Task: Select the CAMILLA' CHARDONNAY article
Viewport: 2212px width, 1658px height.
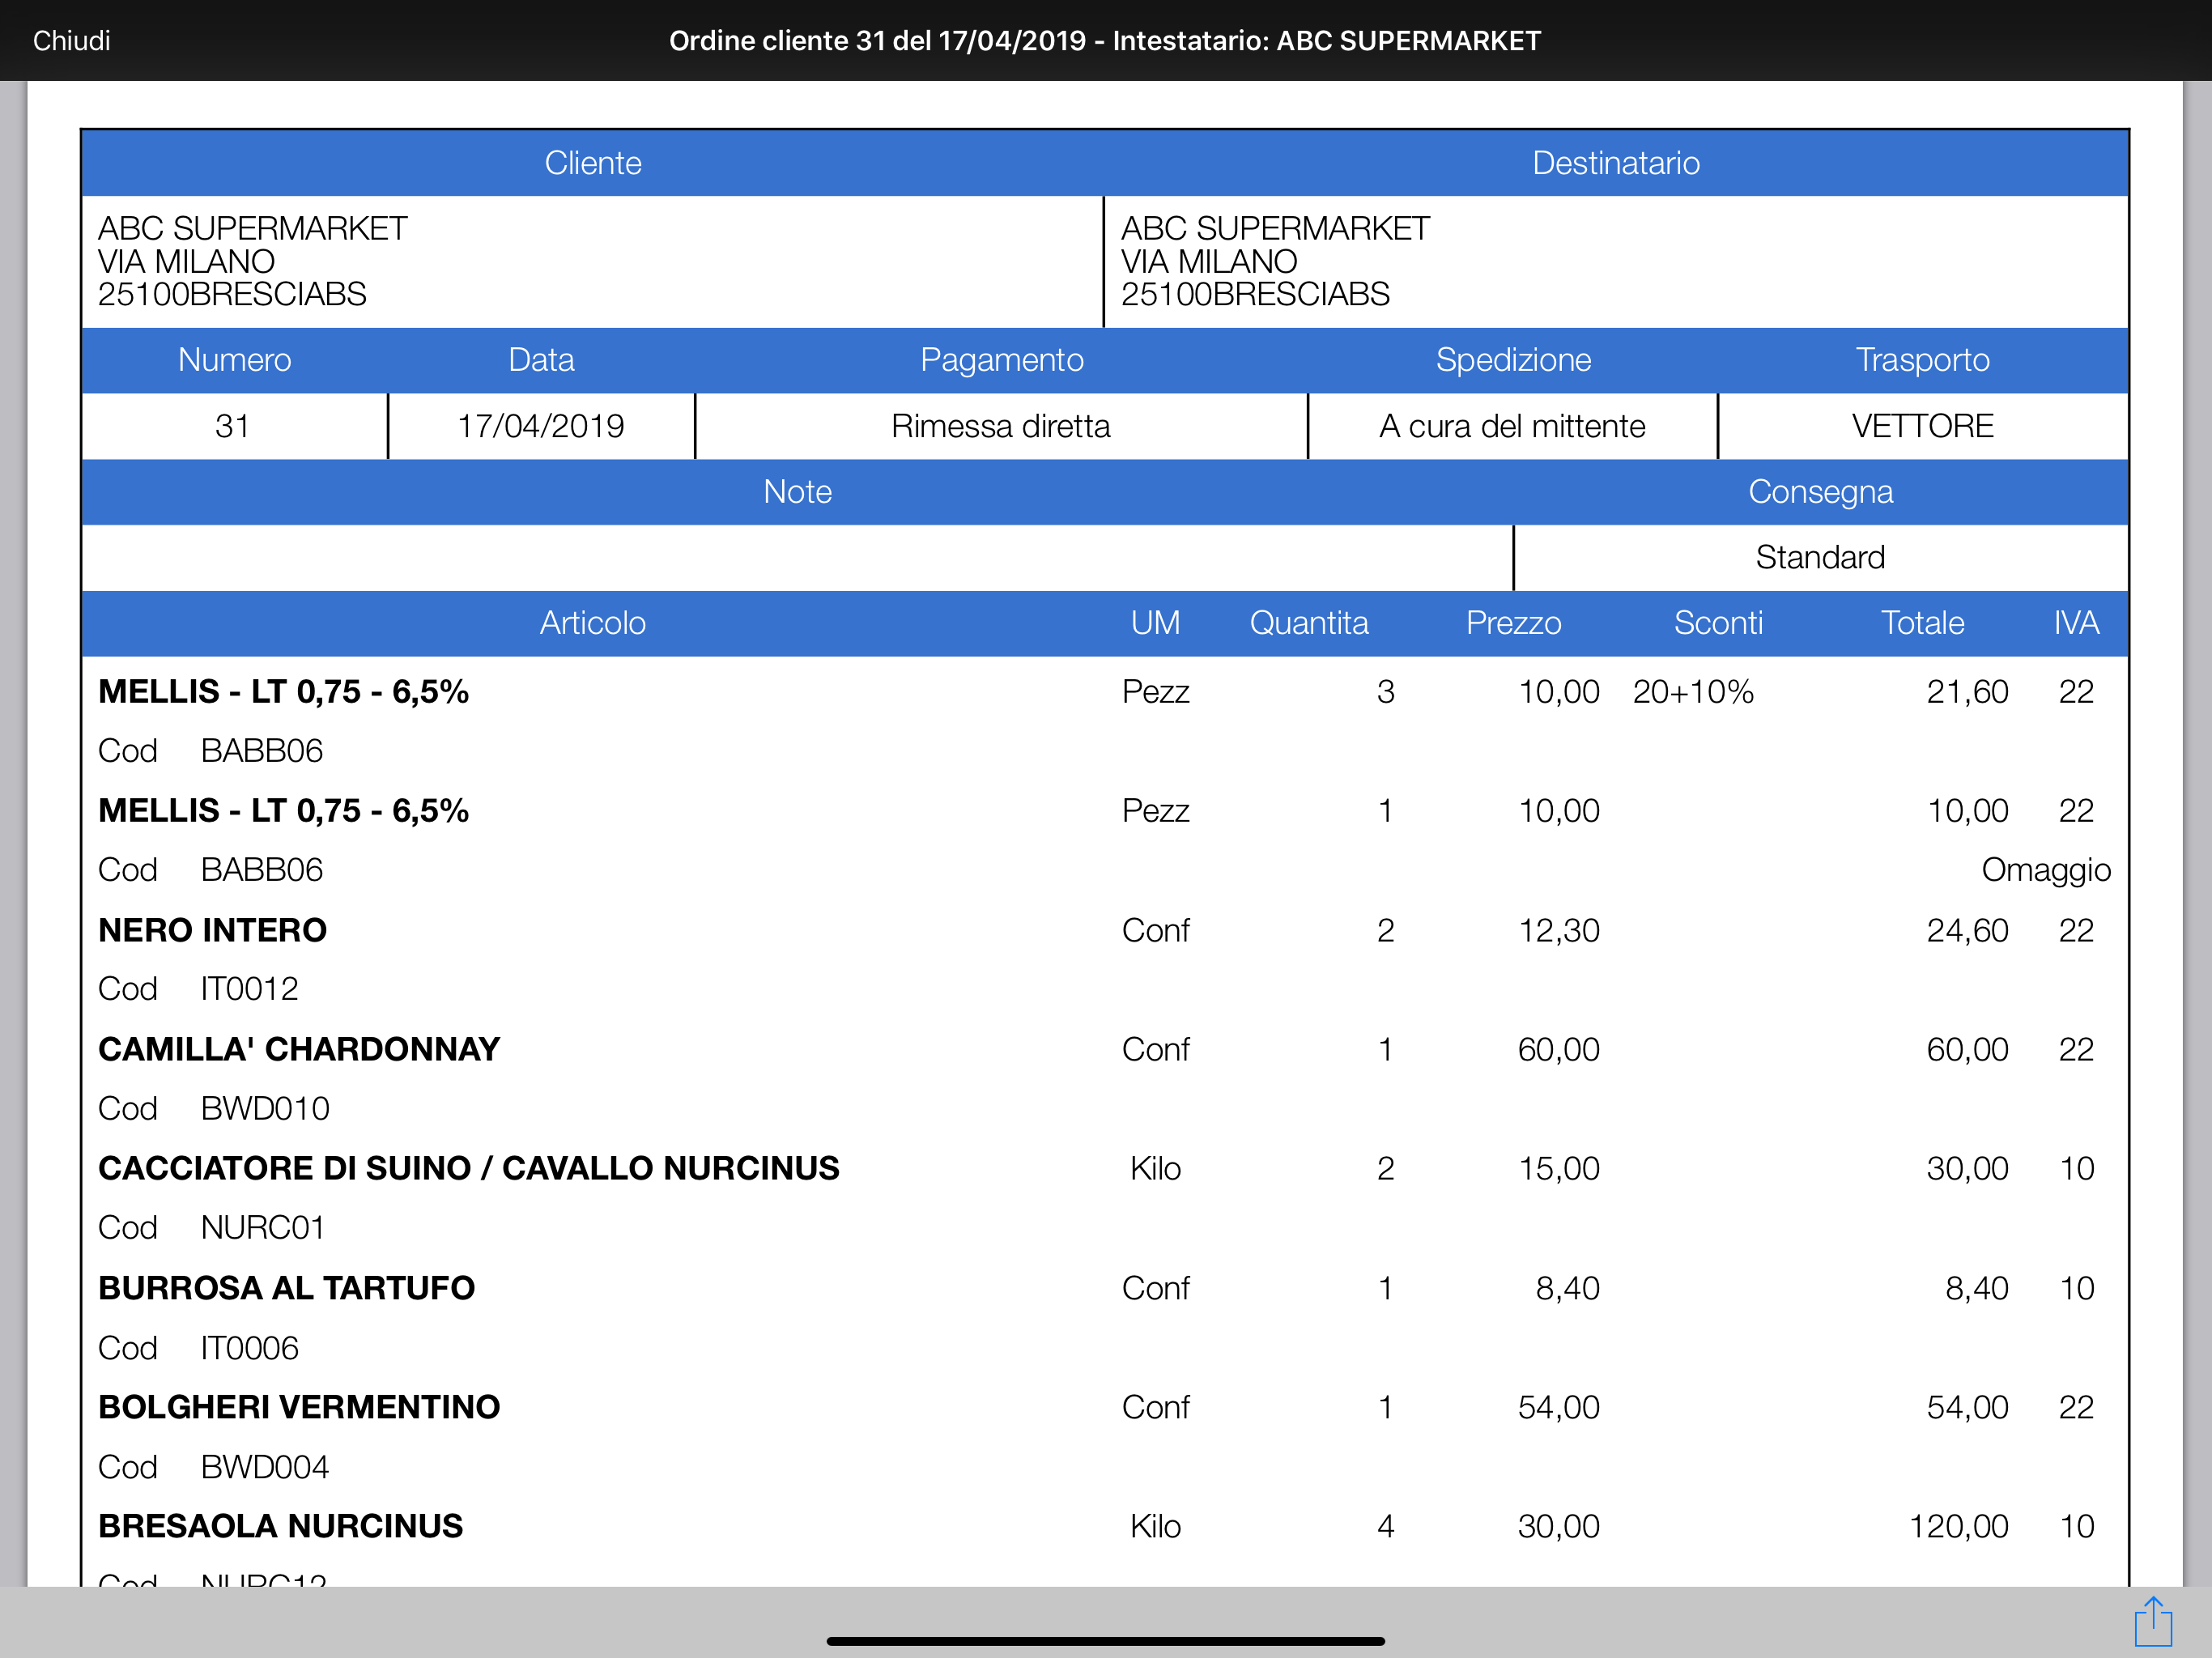Action: [x=299, y=1050]
